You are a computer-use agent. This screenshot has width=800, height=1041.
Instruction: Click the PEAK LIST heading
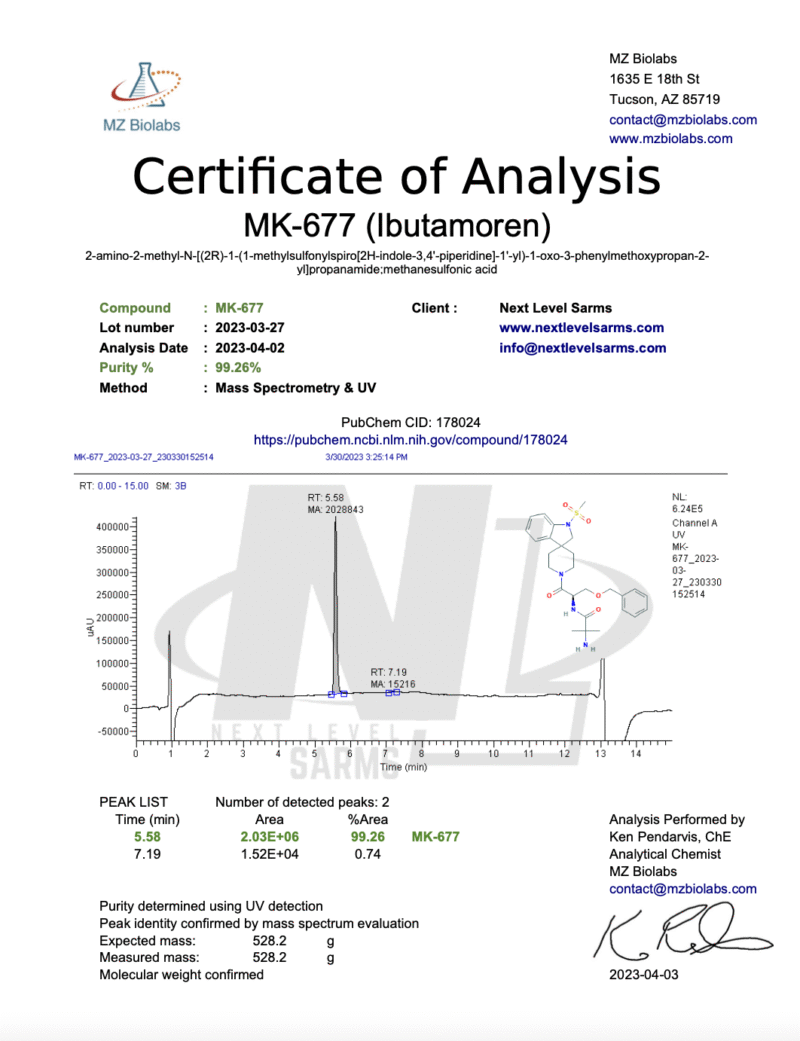click(x=133, y=802)
